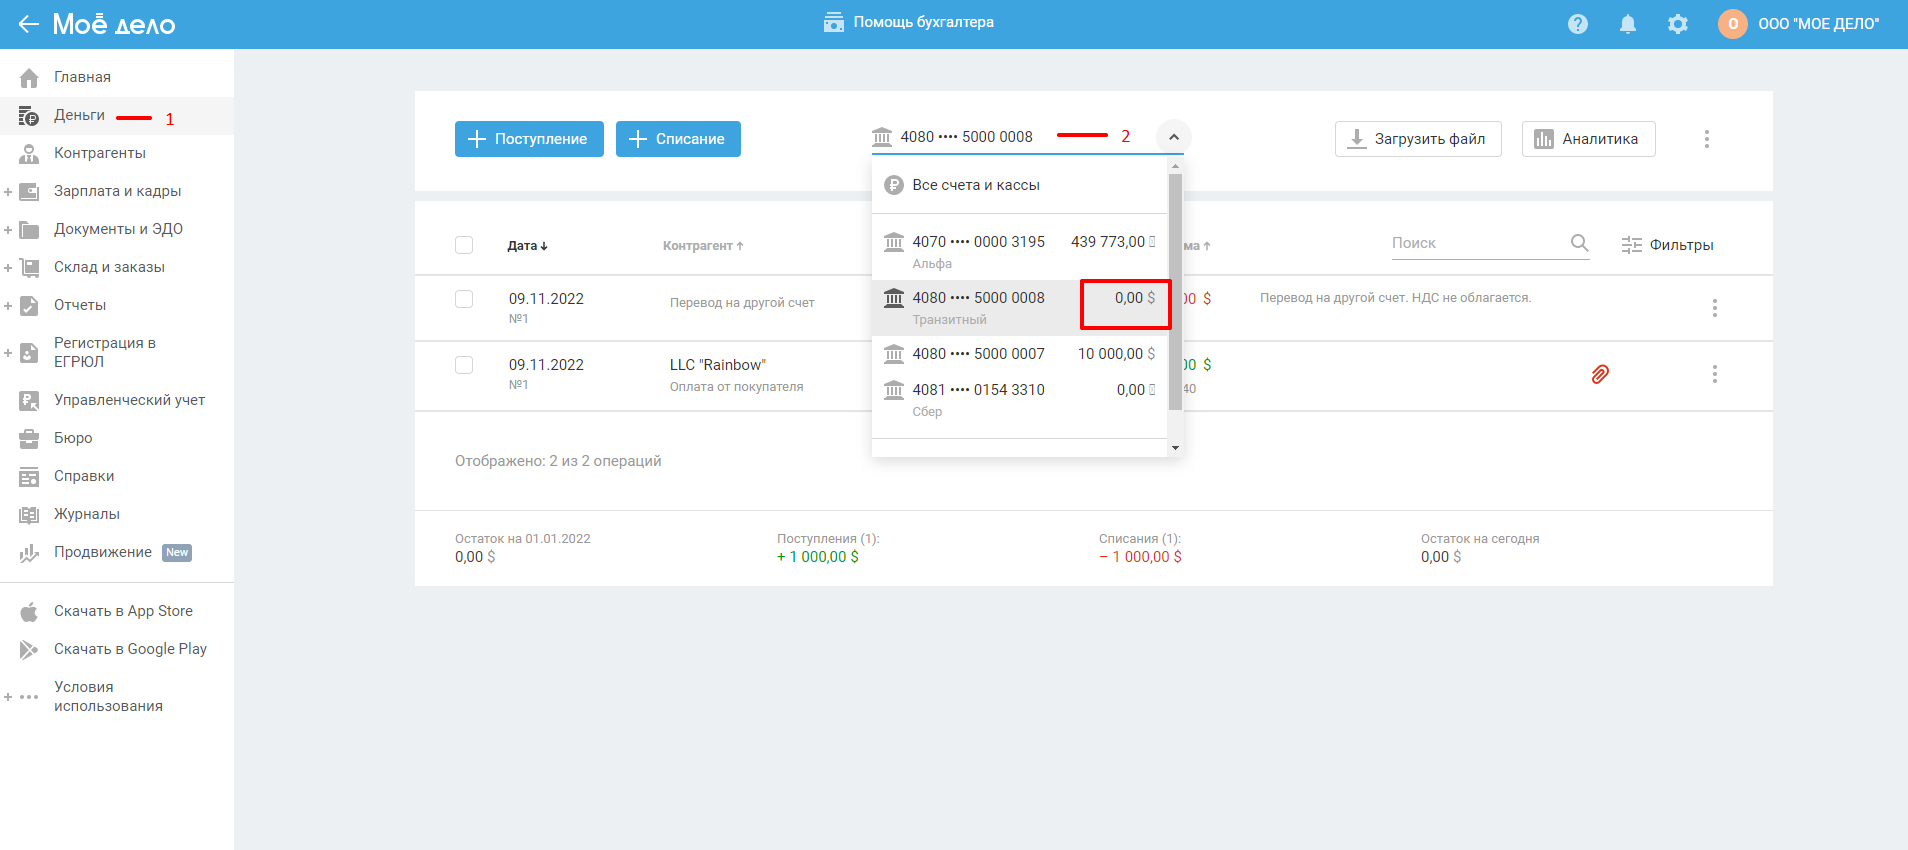Click the Помощь бухгалтера header link
Viewport: 1908px width, 850px height.
pos(909,22)
